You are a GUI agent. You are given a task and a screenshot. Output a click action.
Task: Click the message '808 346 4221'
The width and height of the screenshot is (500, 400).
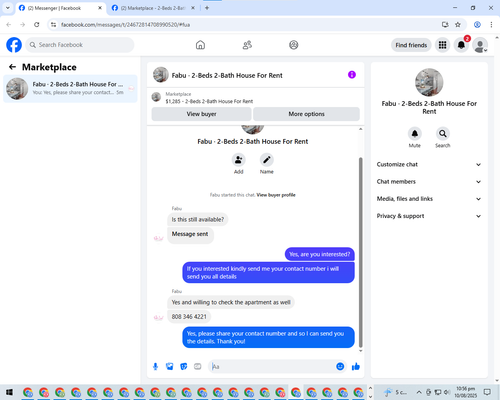(x=189, y=317)
